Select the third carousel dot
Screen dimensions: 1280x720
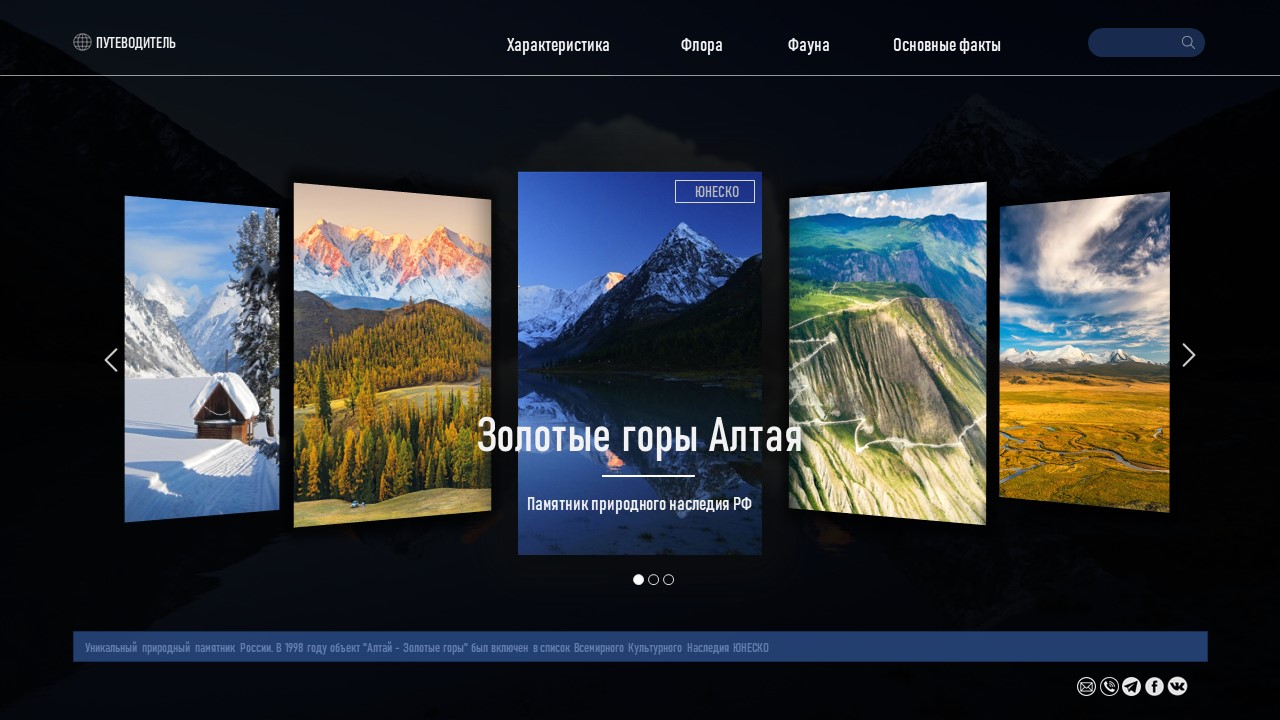(x=669, y=579)
